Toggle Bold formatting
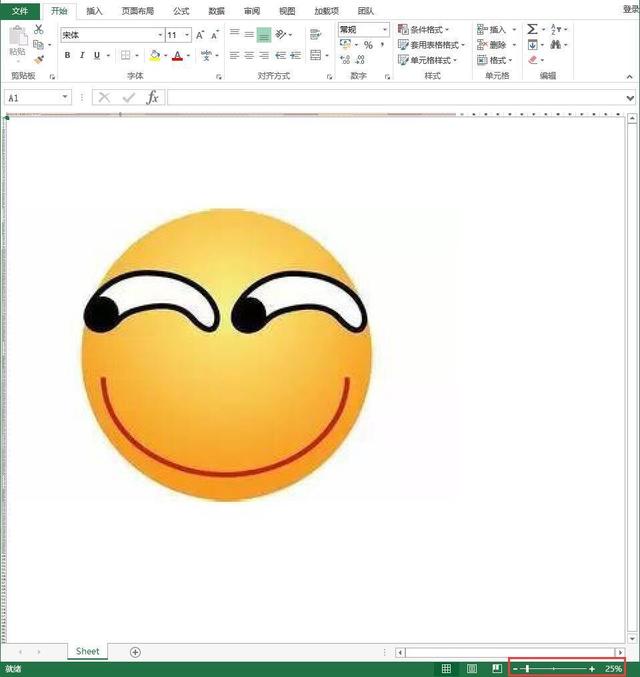The width and height of the screenshot is (640, 677). 67,55
